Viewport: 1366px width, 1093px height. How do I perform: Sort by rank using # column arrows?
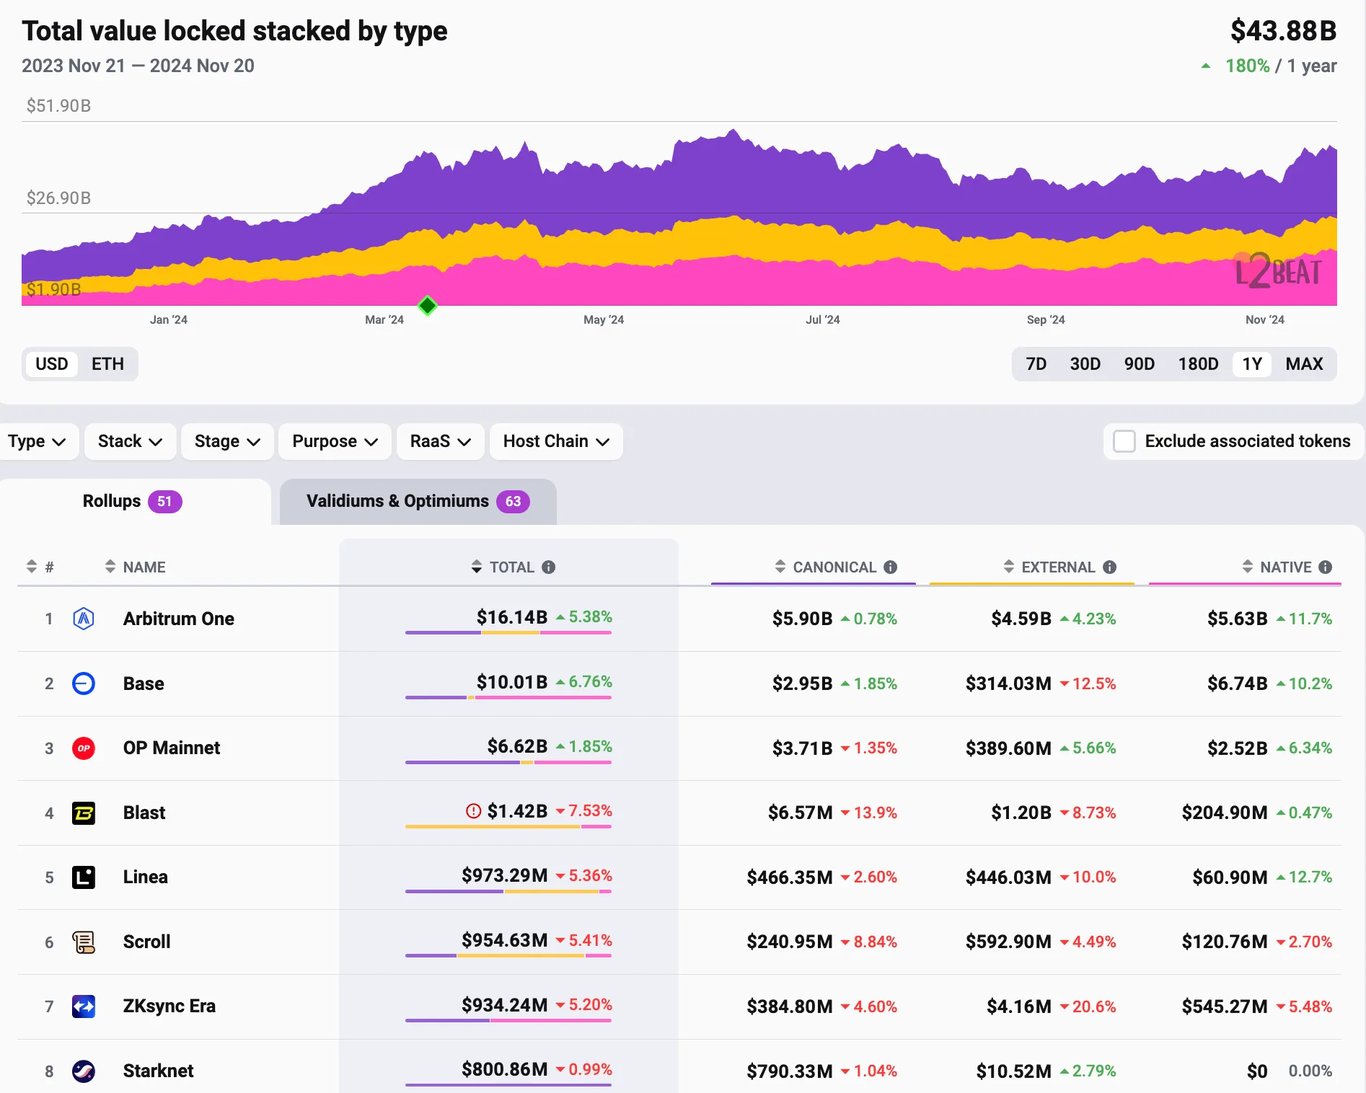pos(32,567)
